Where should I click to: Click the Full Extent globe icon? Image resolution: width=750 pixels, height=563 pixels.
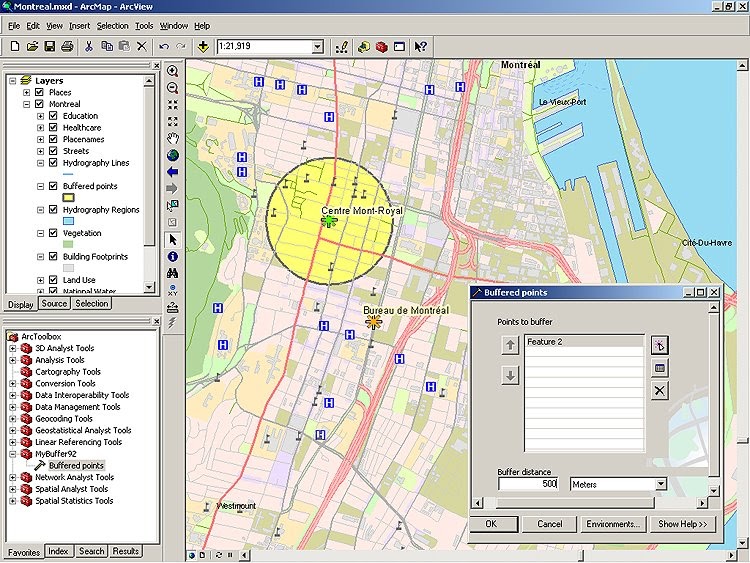[173, 155]
